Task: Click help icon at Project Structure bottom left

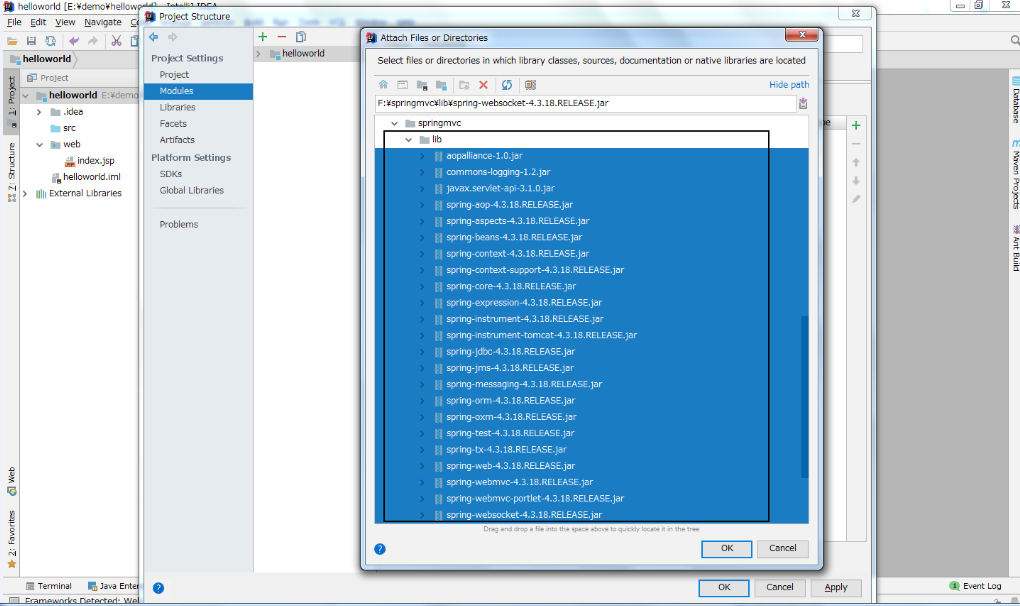Action: [x=158, y=588]
